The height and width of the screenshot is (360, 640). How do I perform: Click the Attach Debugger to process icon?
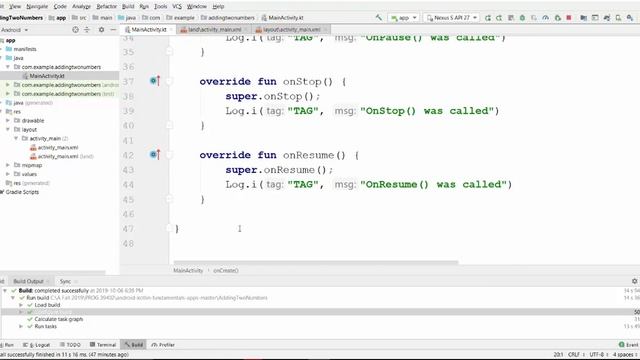[x=558, y=18]
